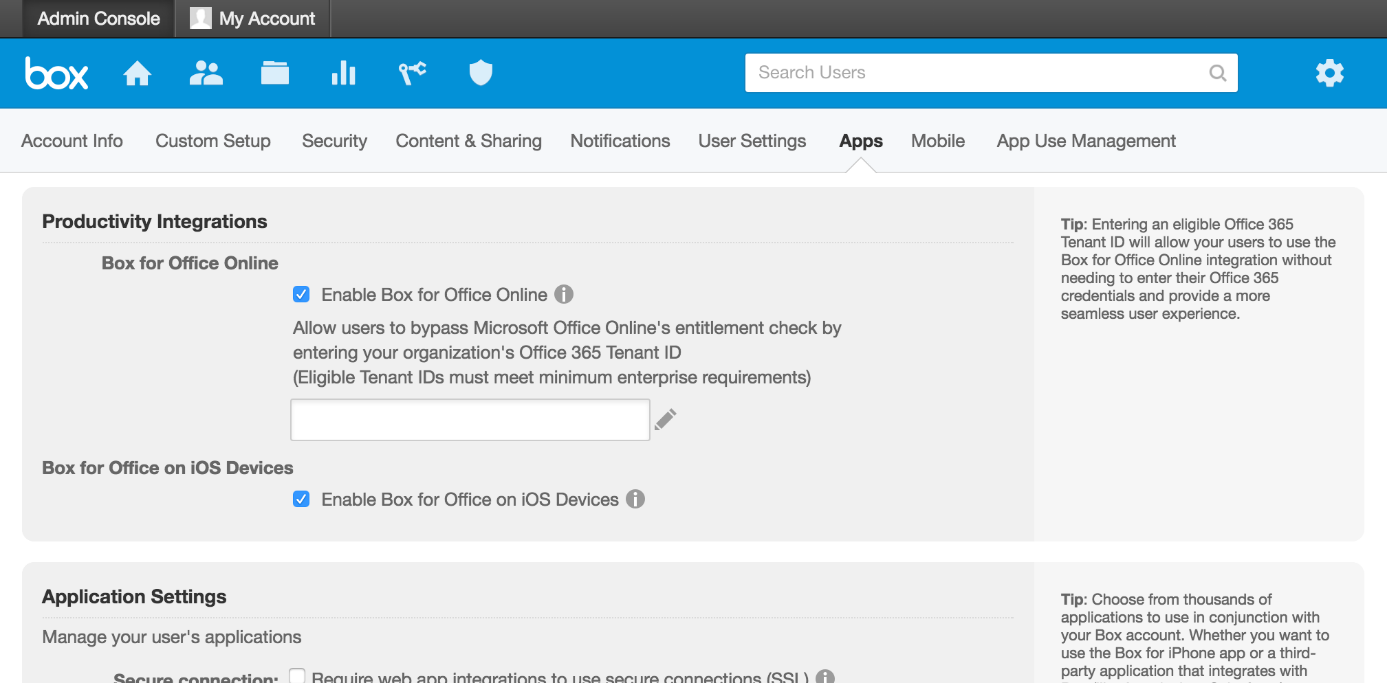Click the Manage your user's applications text

point(172,637)
